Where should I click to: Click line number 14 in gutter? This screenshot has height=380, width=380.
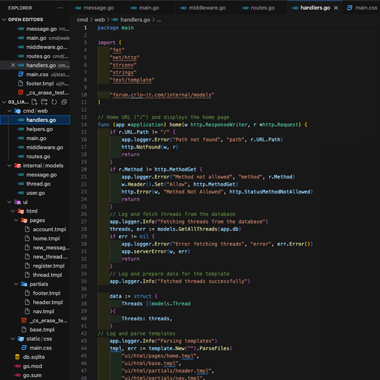point(84,125)
